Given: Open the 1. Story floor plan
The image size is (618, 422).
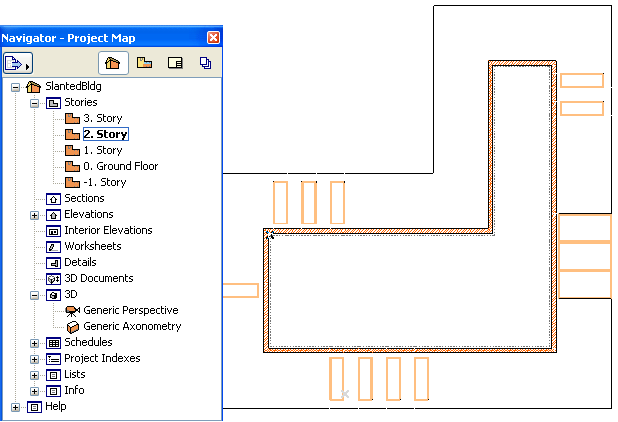Looking at the screenshot, I should pyautogui.click(x=103, y=150).
